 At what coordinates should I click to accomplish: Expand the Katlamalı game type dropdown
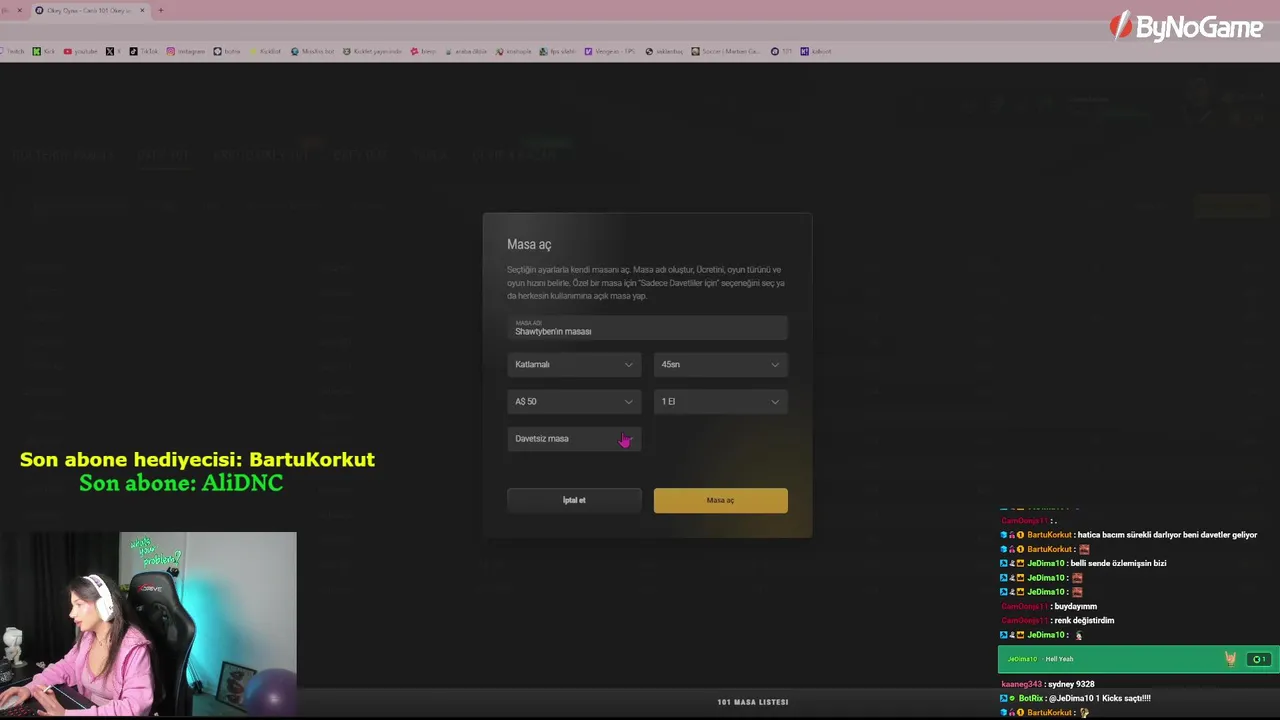574,365
